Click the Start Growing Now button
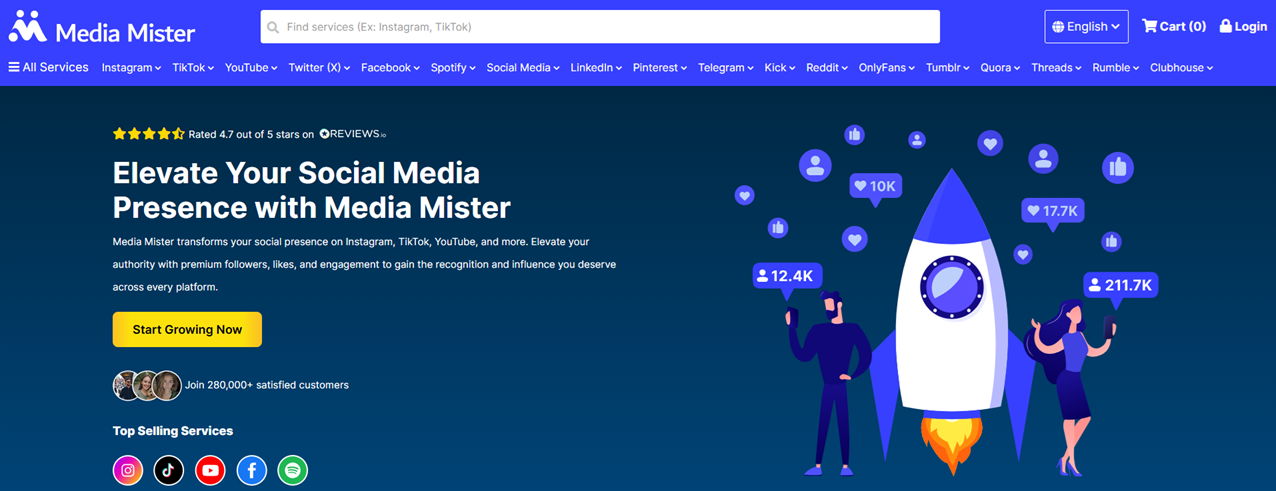The image size is (1276, 491). (187, 330)
